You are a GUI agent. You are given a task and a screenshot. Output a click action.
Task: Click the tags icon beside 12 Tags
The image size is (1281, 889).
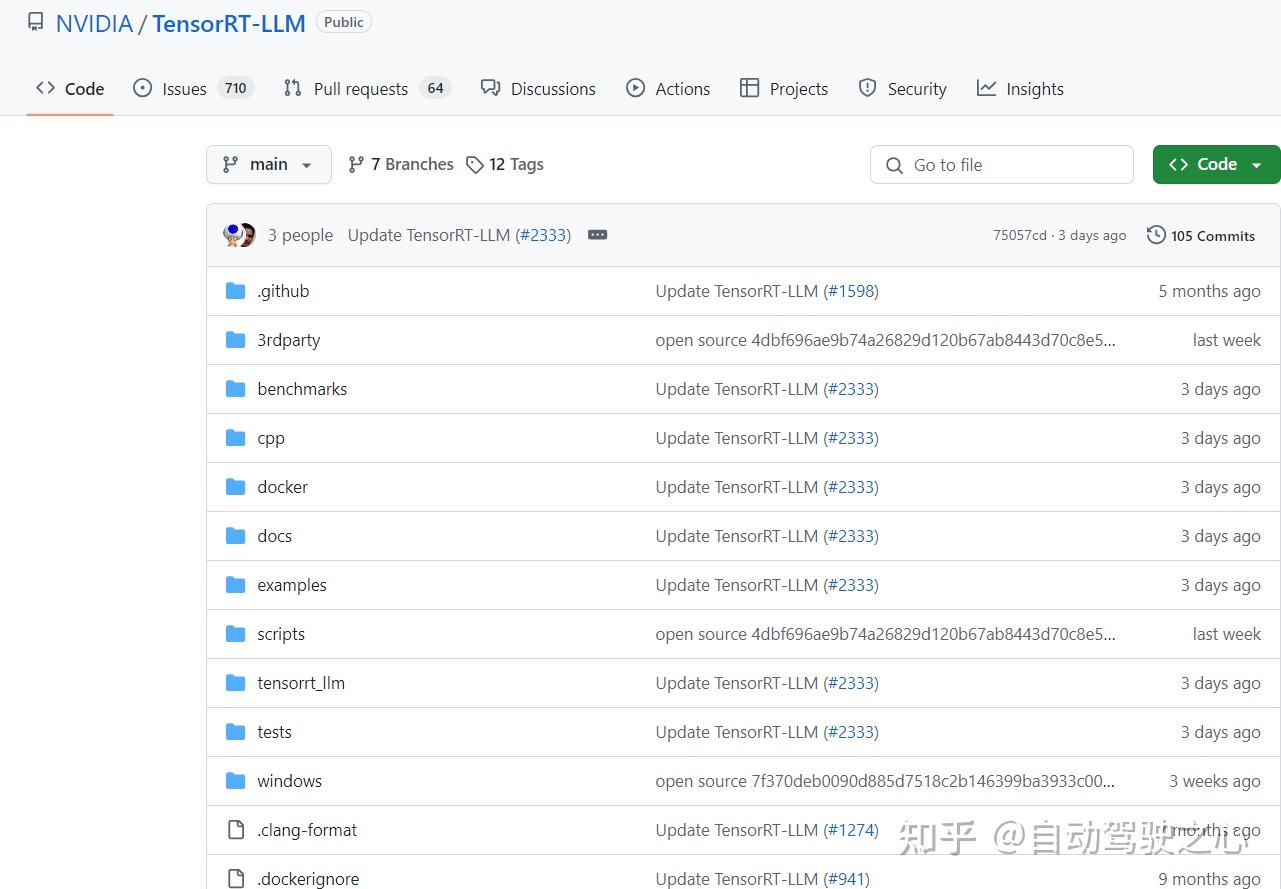click(x=475, y=165)
